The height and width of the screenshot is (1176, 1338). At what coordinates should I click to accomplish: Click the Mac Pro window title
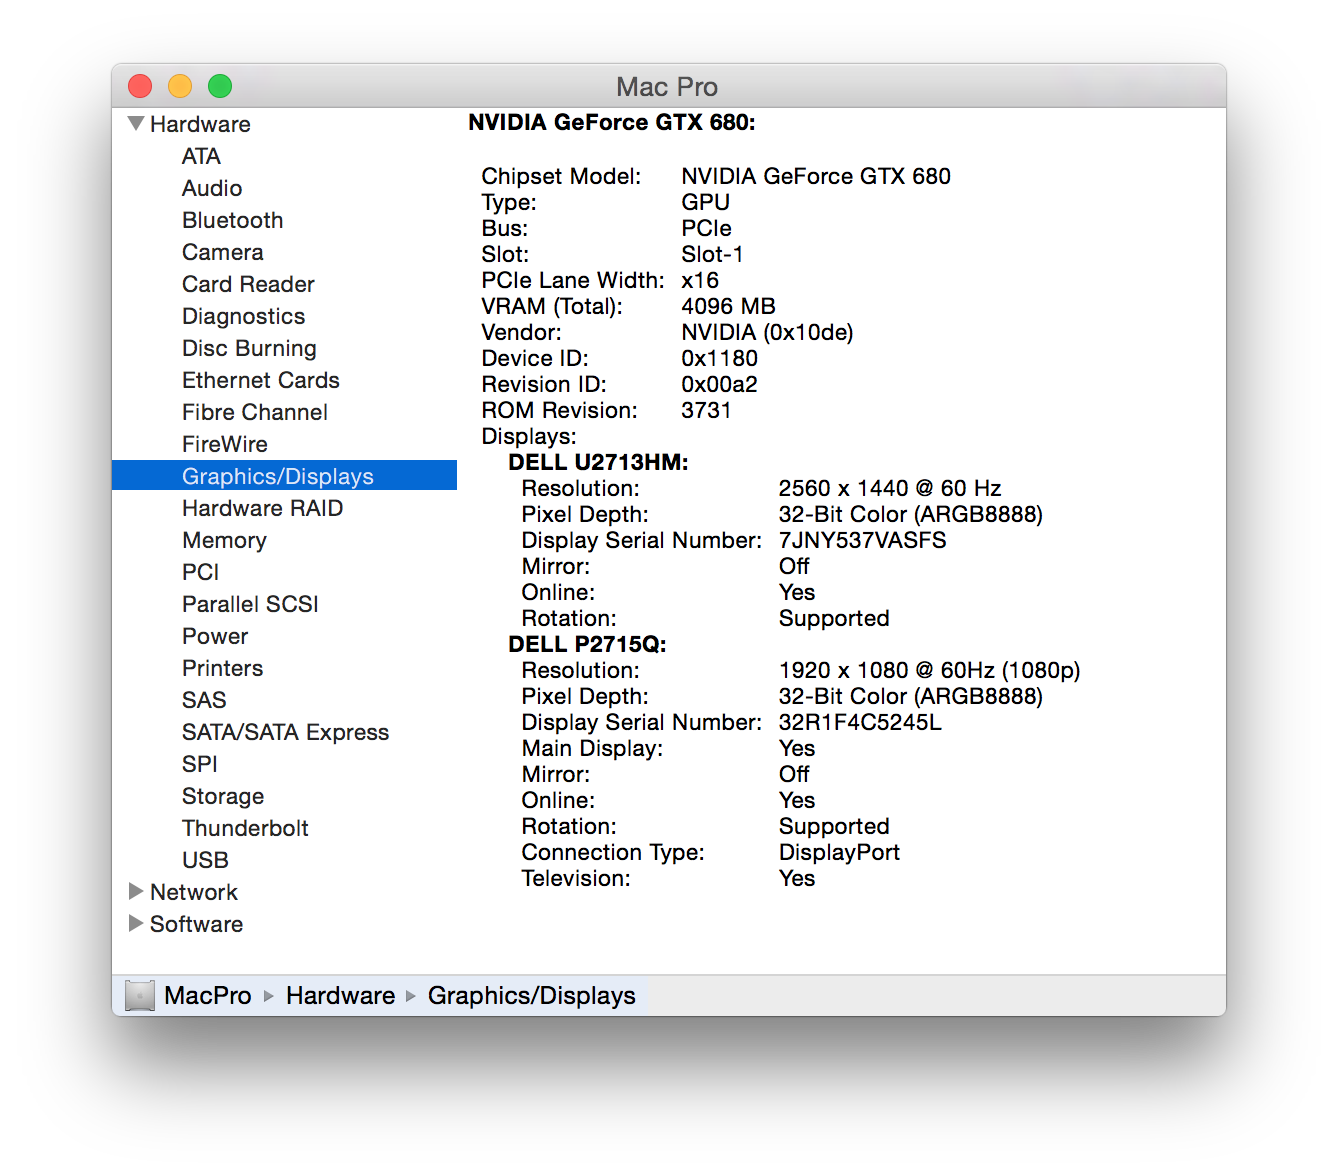click(x=667, y=87)
